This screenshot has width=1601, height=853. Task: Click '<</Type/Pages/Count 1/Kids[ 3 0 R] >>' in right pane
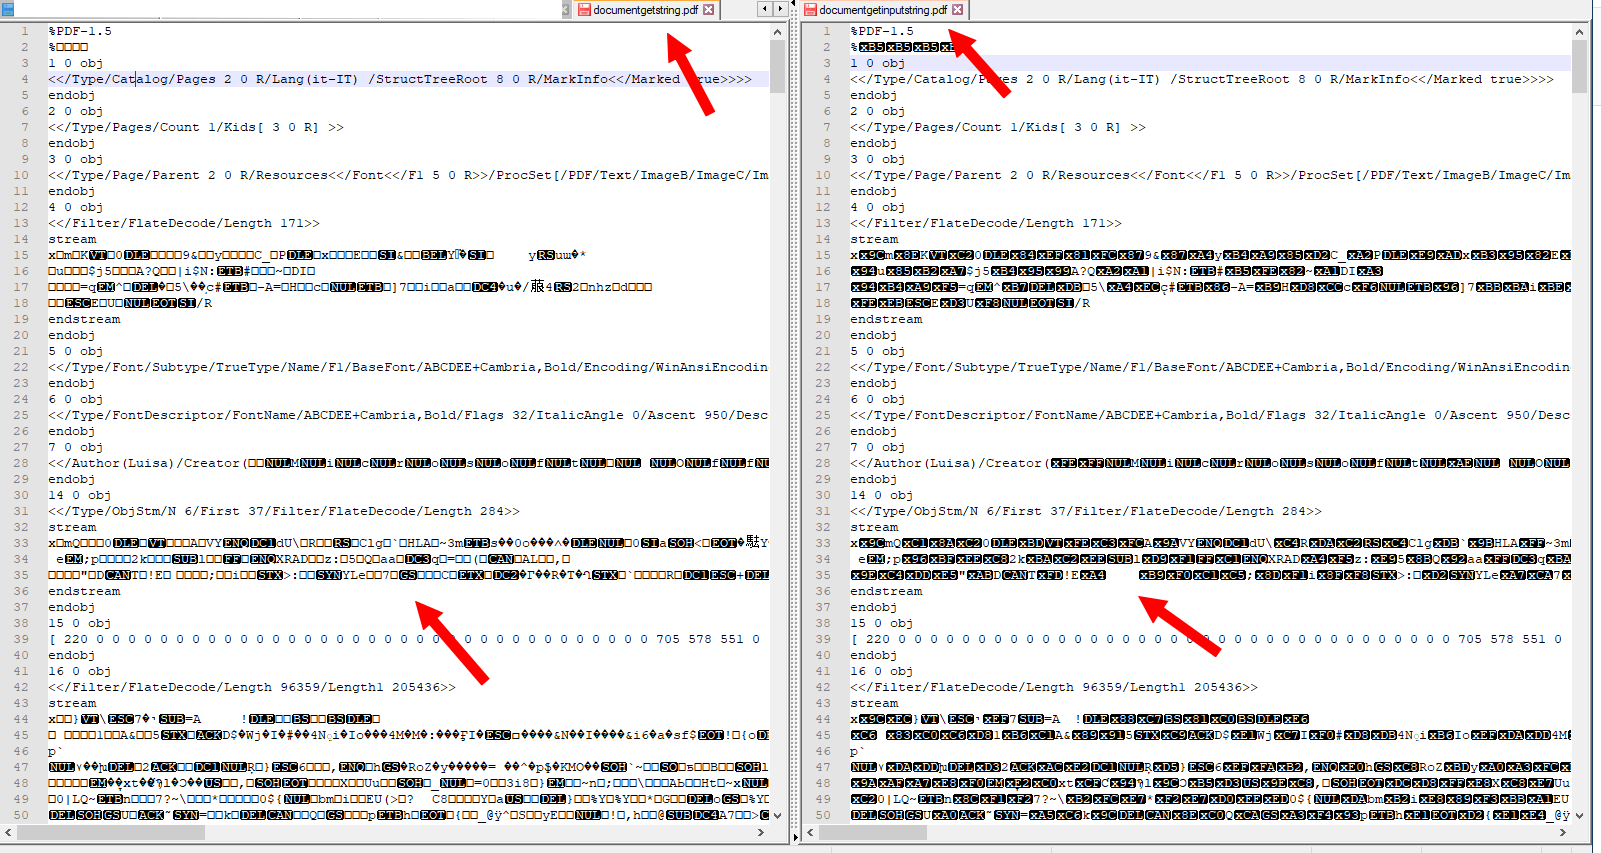coord(998,127)
